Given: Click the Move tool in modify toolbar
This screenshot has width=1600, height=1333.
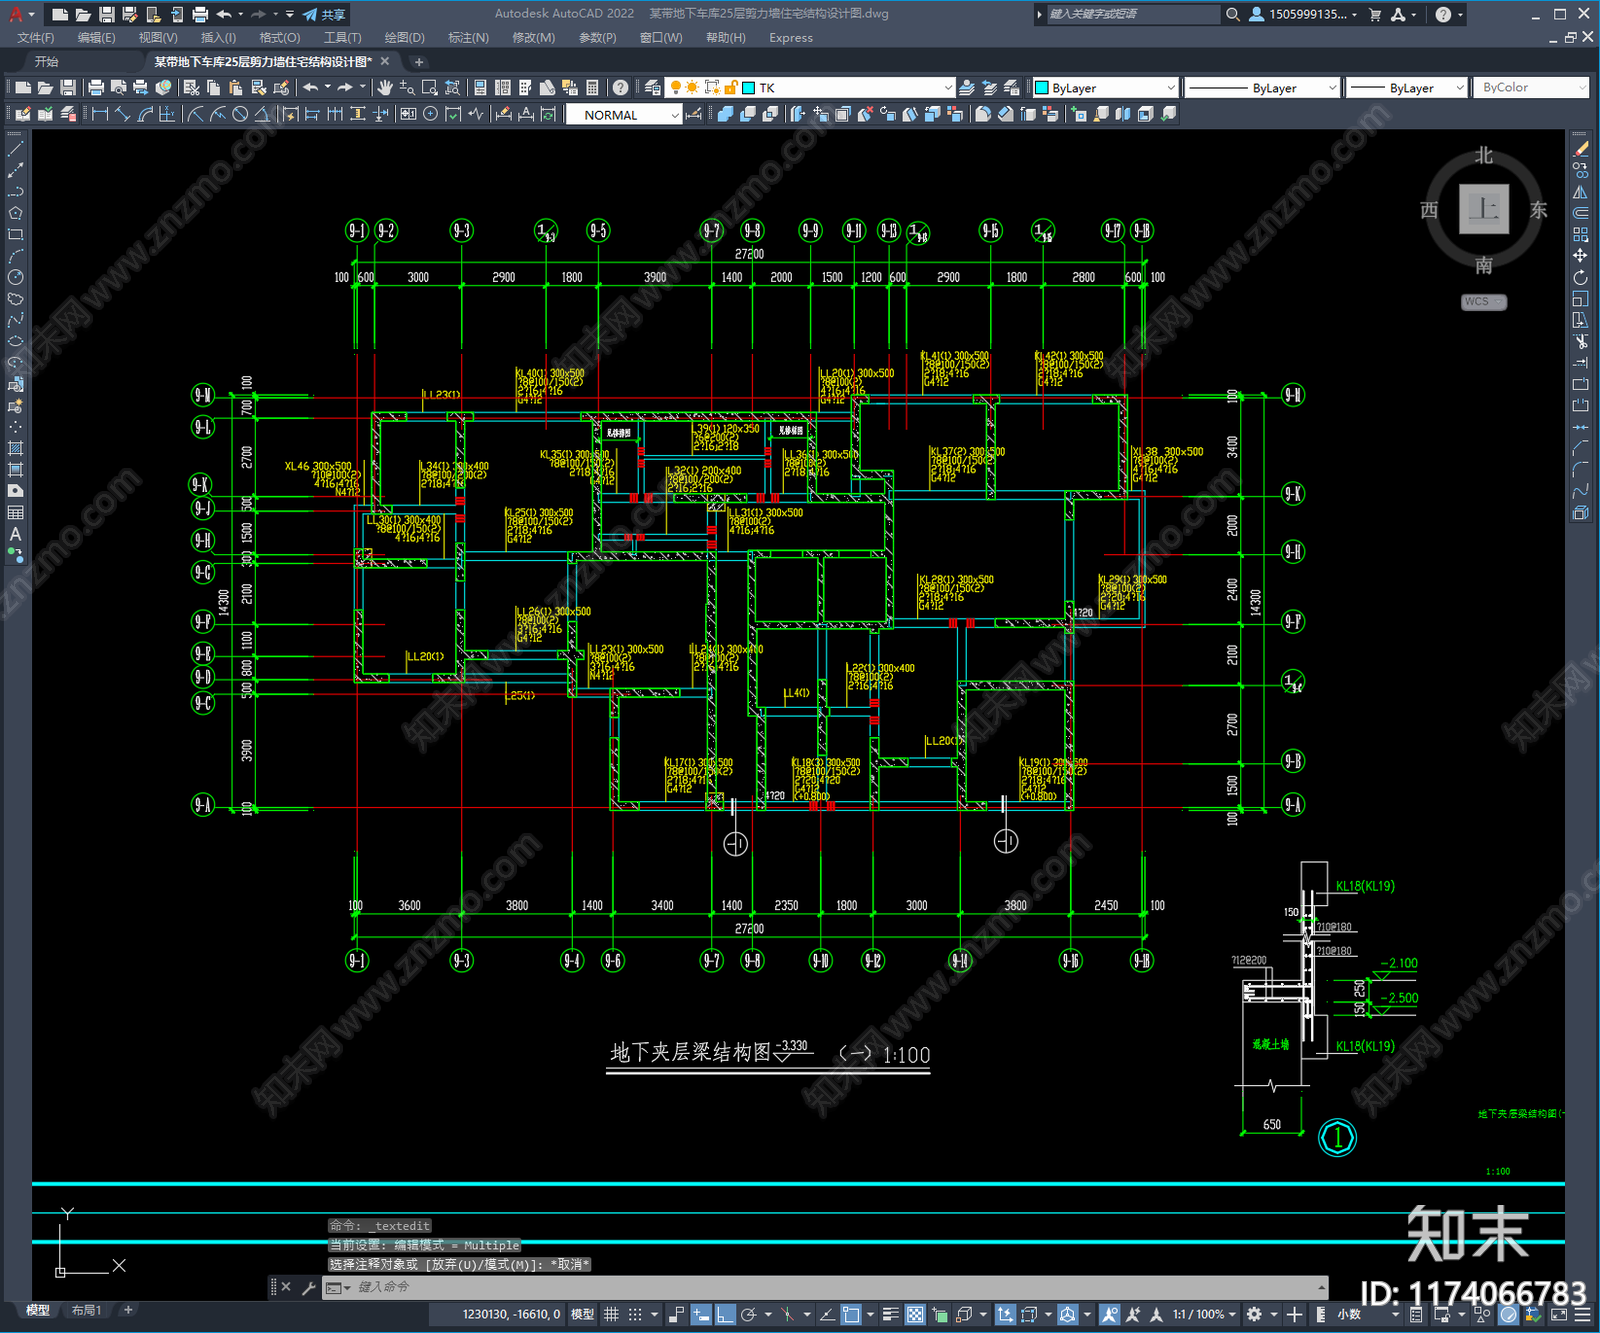Looking at the screenshot, I should pos(1580,256).
